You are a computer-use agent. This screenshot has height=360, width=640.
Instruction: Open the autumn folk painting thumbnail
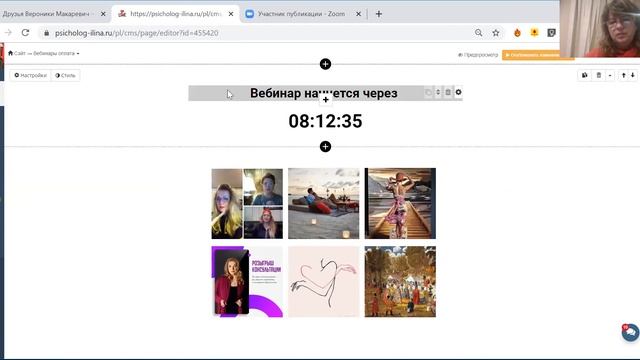pos(400,282)
